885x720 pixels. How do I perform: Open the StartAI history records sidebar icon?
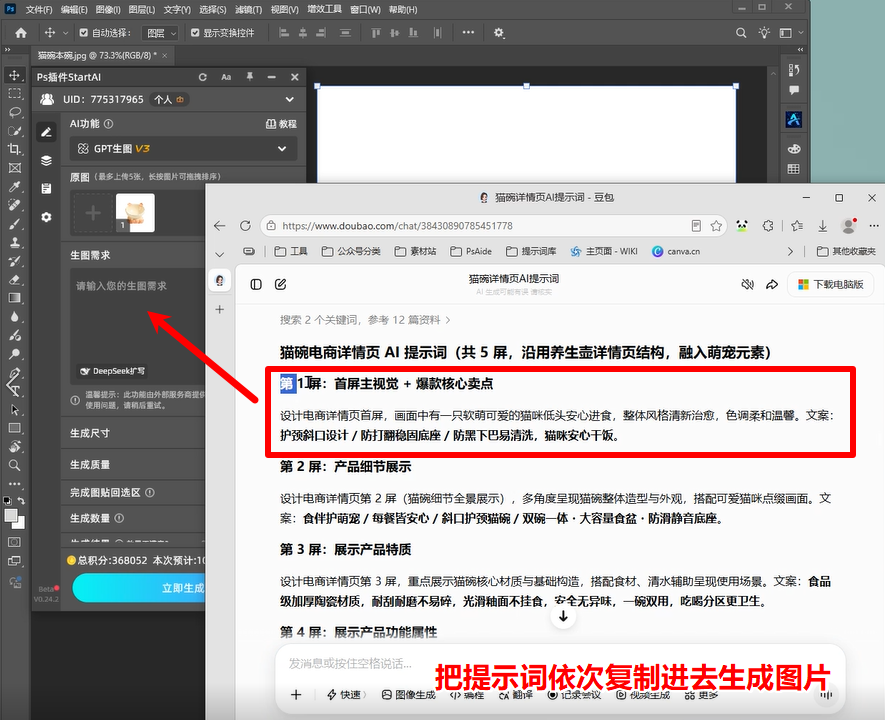coord(46,188)
